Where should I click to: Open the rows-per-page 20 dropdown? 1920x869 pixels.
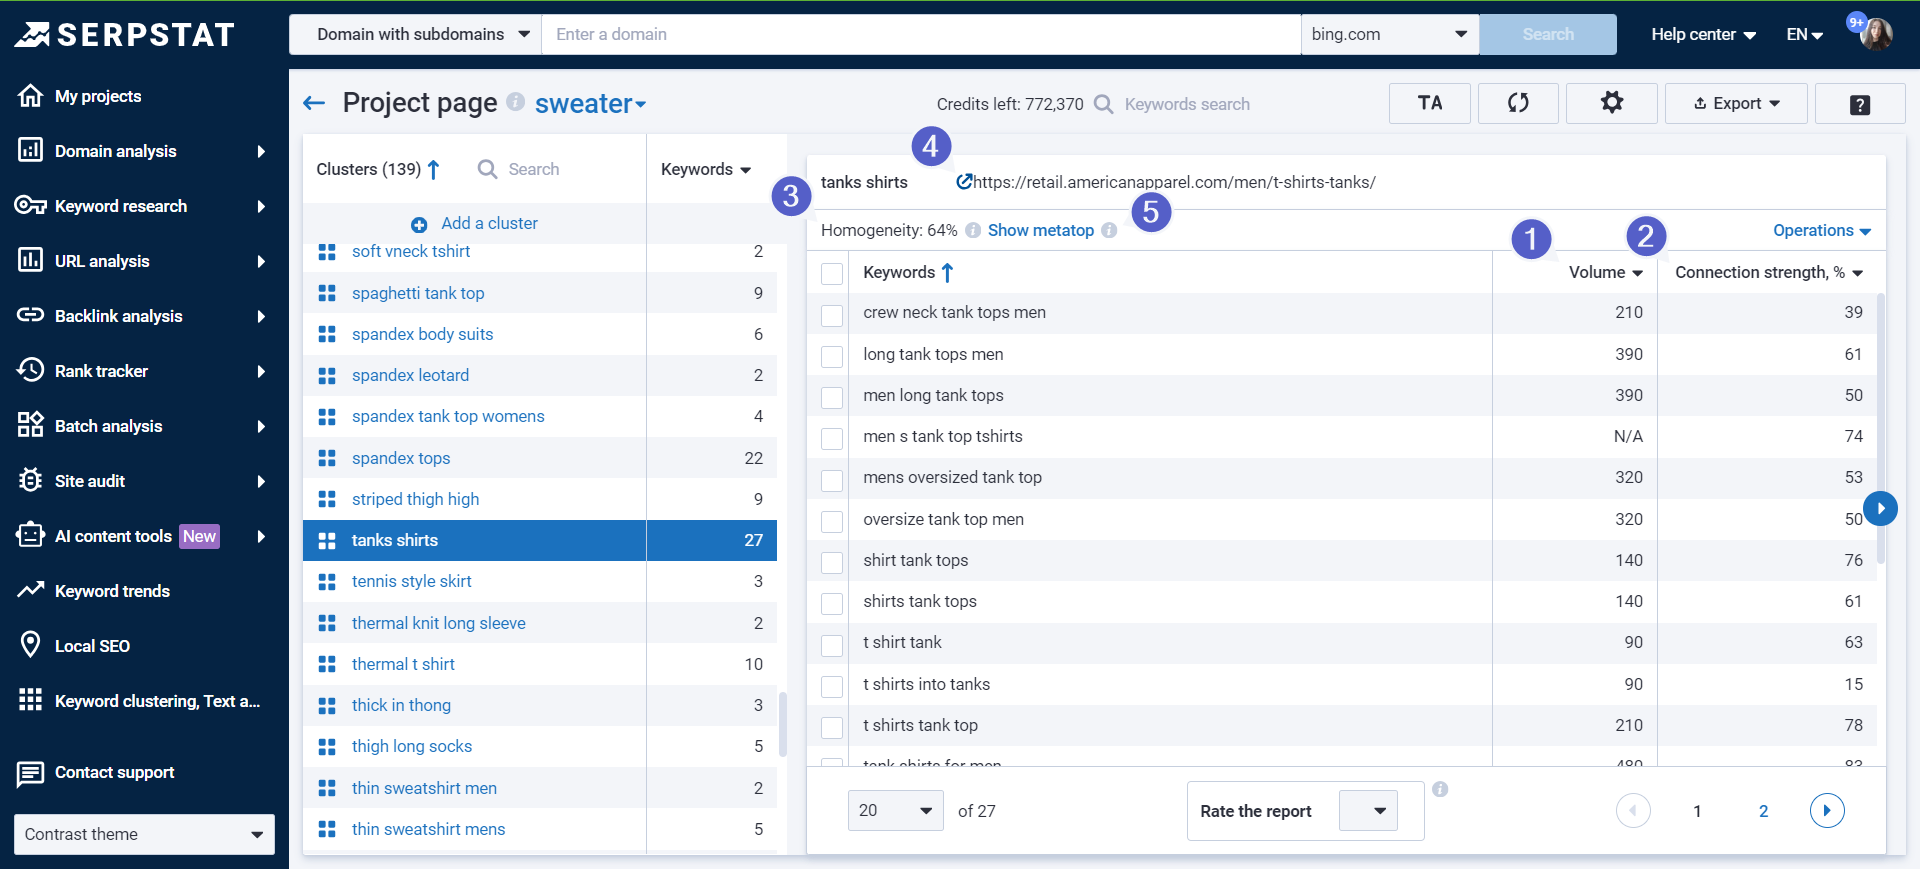[895, 810]
